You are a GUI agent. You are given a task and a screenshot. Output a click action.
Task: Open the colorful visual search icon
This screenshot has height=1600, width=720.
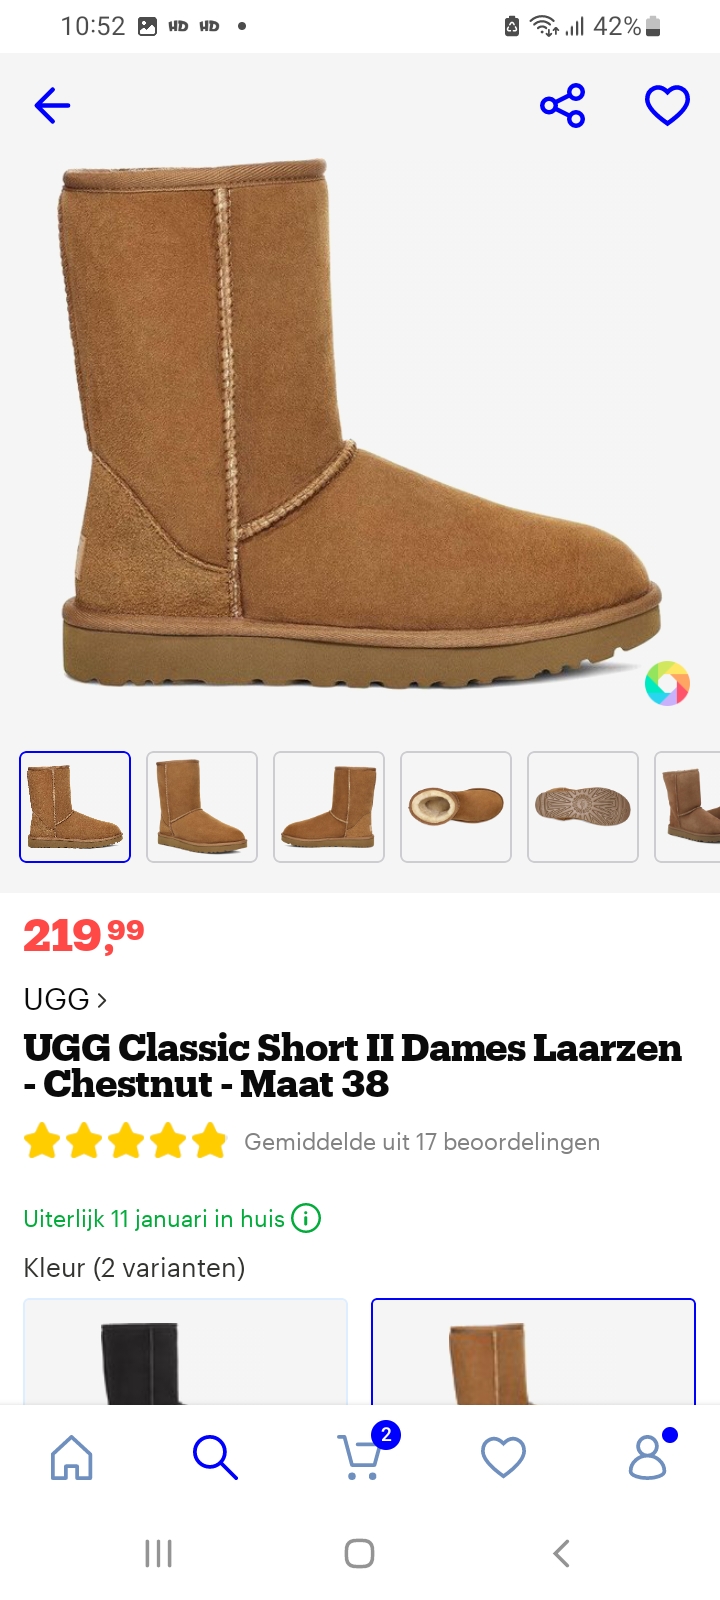tap(667, 684)
